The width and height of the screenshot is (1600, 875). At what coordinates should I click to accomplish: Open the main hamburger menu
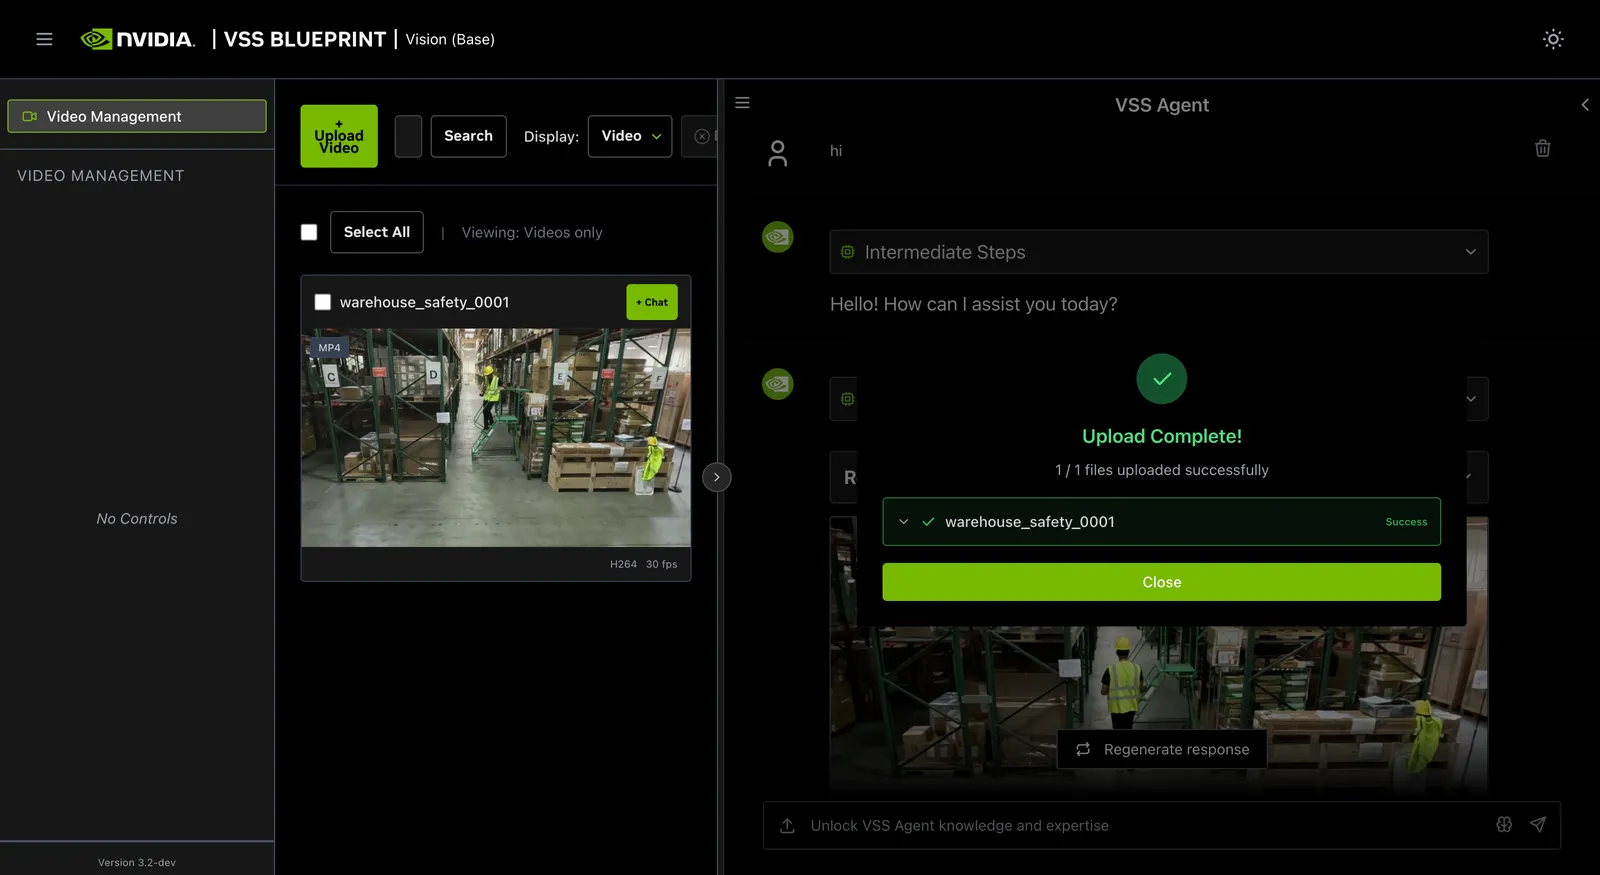[44, 39]
